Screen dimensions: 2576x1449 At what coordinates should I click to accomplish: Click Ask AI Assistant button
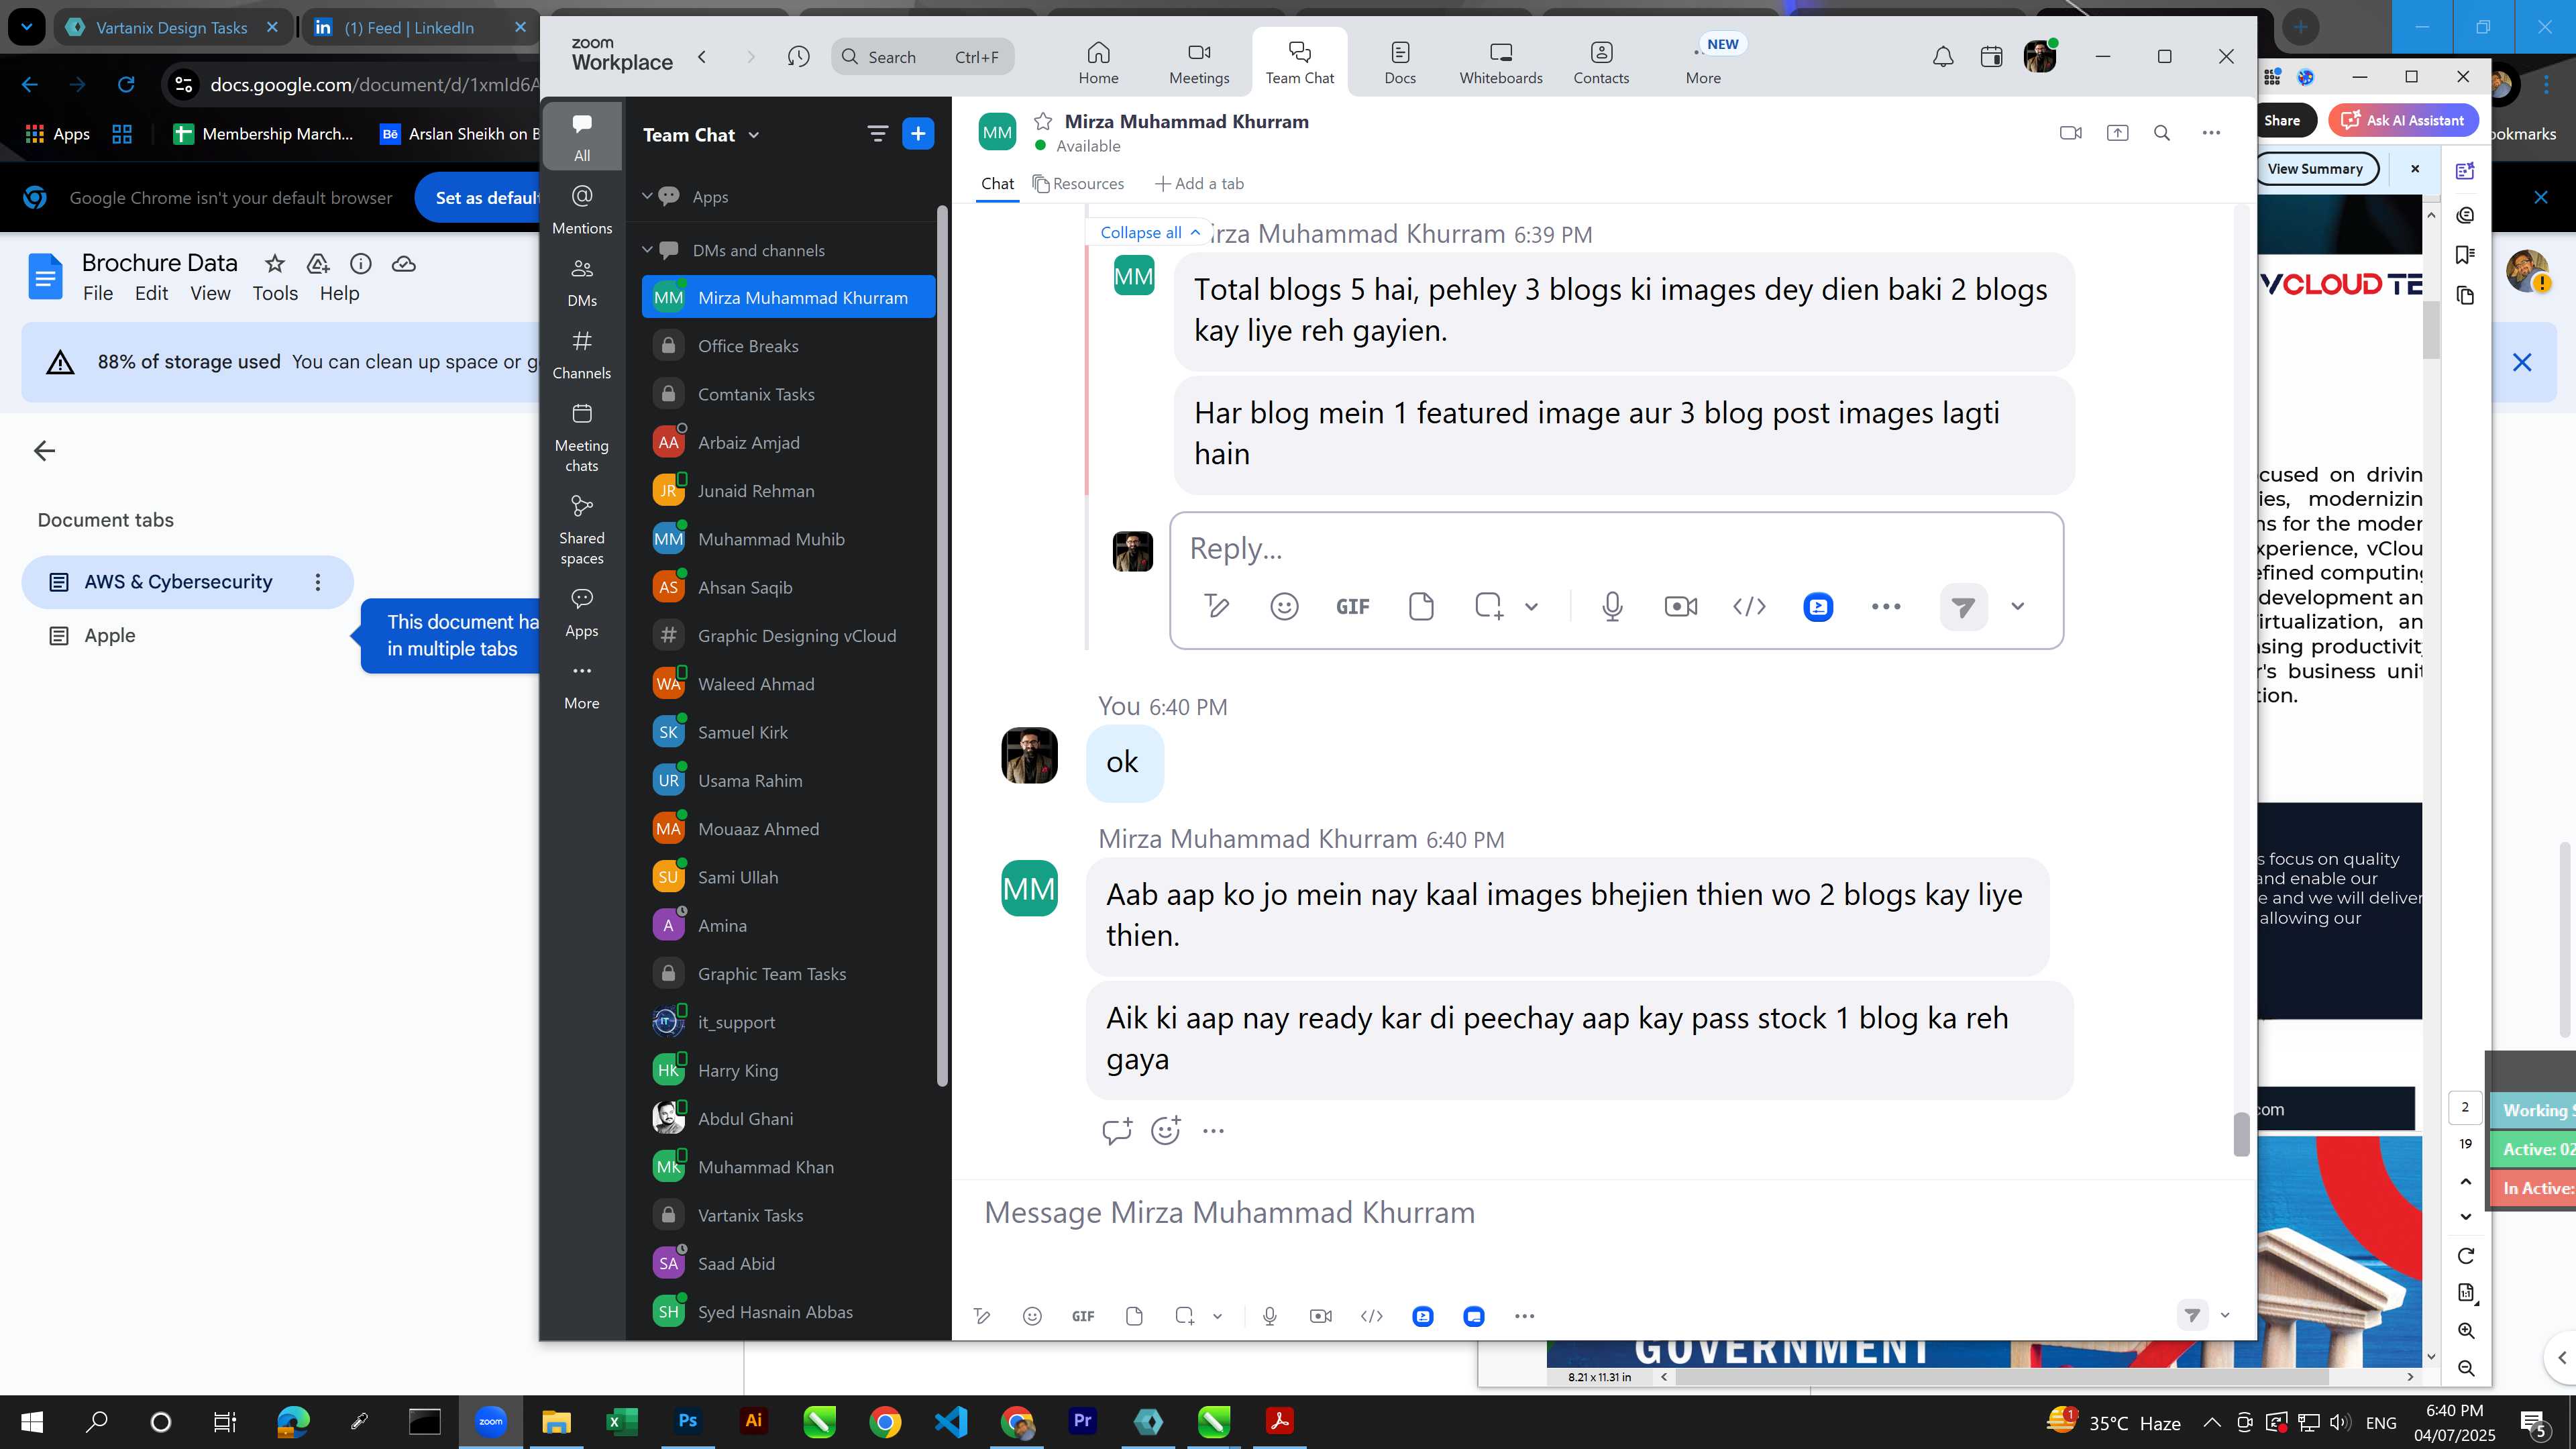pos(2404,120)
